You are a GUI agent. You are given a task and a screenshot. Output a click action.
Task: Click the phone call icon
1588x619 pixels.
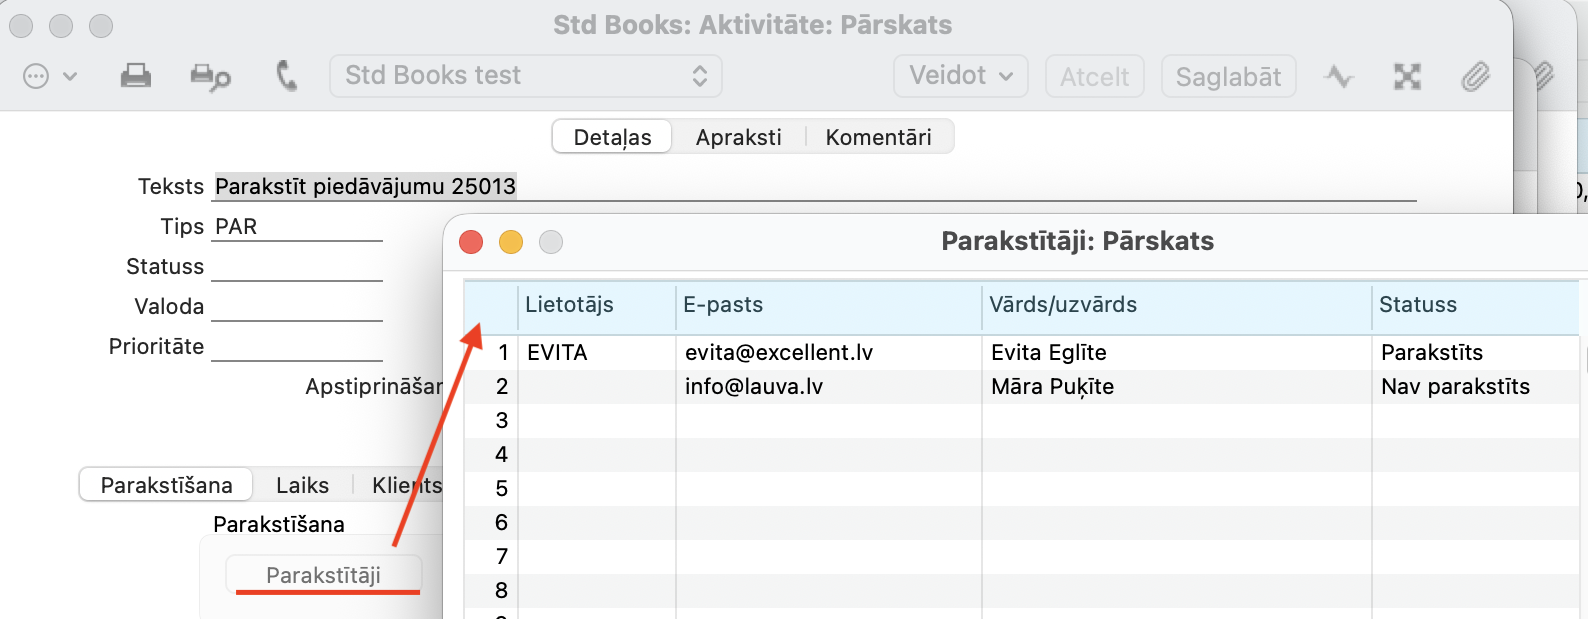point(287,76)
